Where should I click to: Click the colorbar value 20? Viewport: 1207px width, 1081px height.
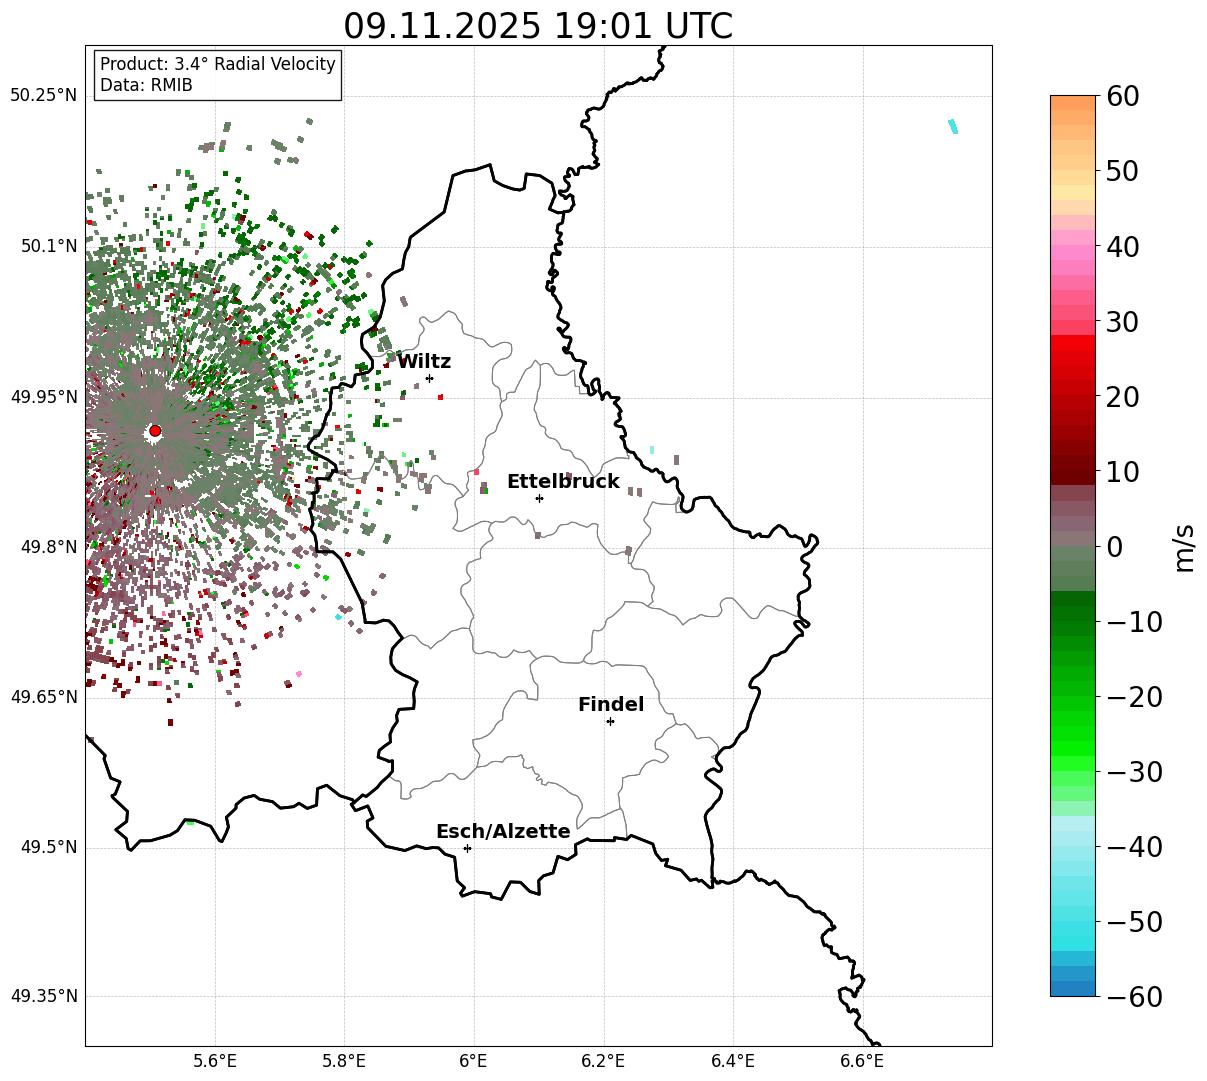click(x=1121, y=396)
